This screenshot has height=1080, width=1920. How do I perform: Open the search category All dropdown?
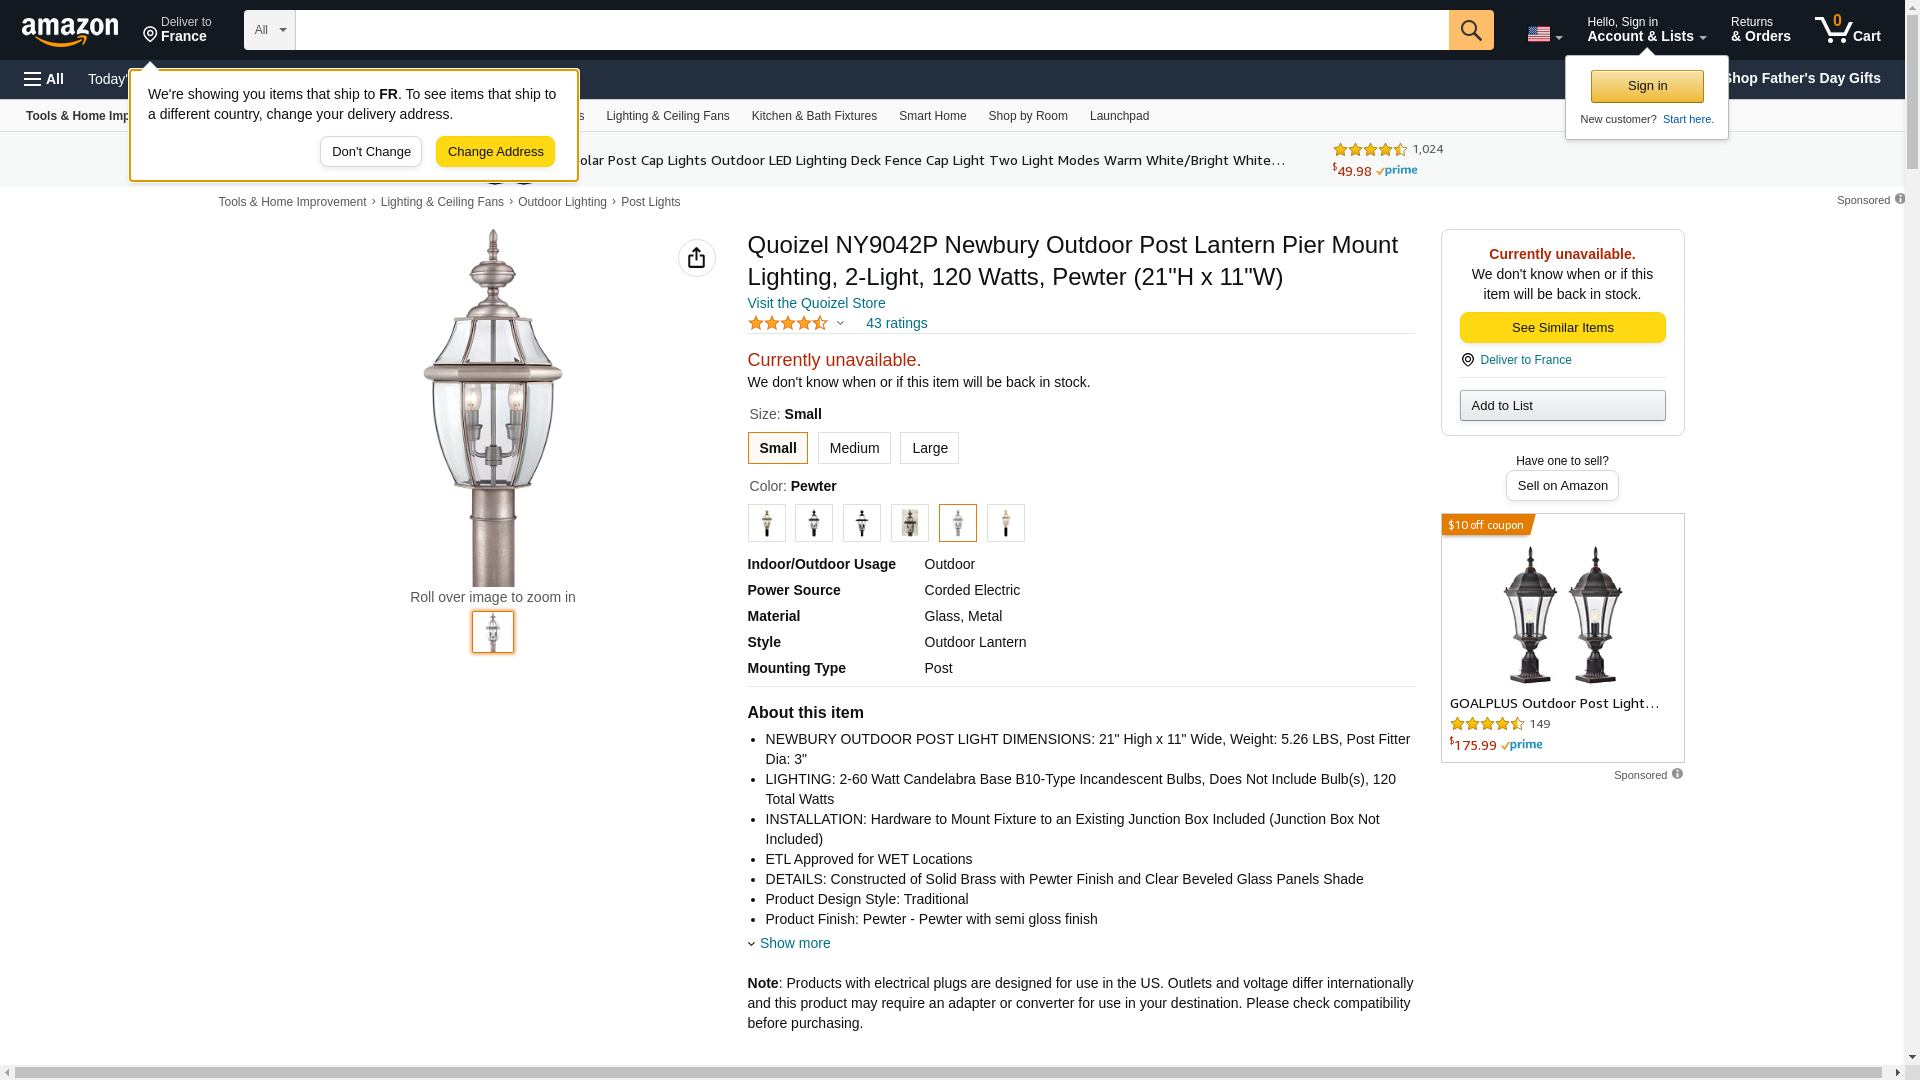pyautogui.click(x=270, y=30)
